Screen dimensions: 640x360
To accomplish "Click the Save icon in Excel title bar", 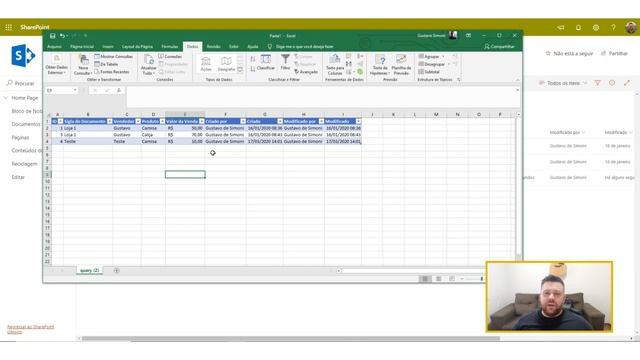I will (x=53, y=36).
